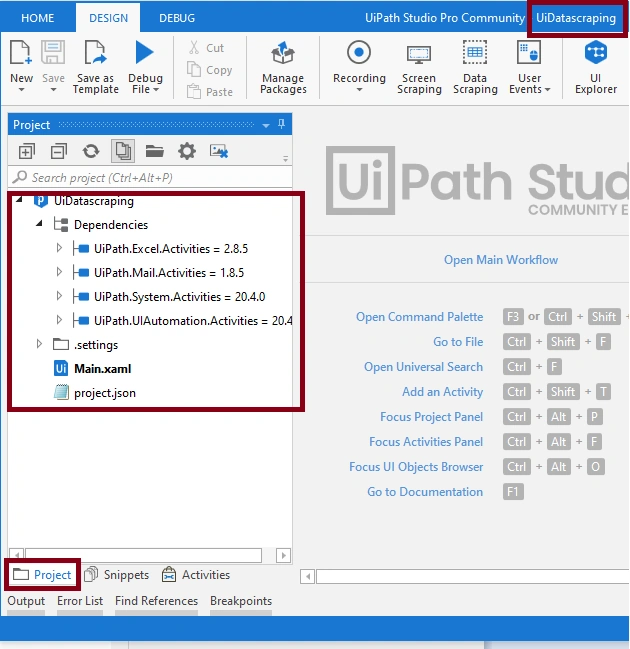Select Main.xaml in project tree

coord(103,368)
